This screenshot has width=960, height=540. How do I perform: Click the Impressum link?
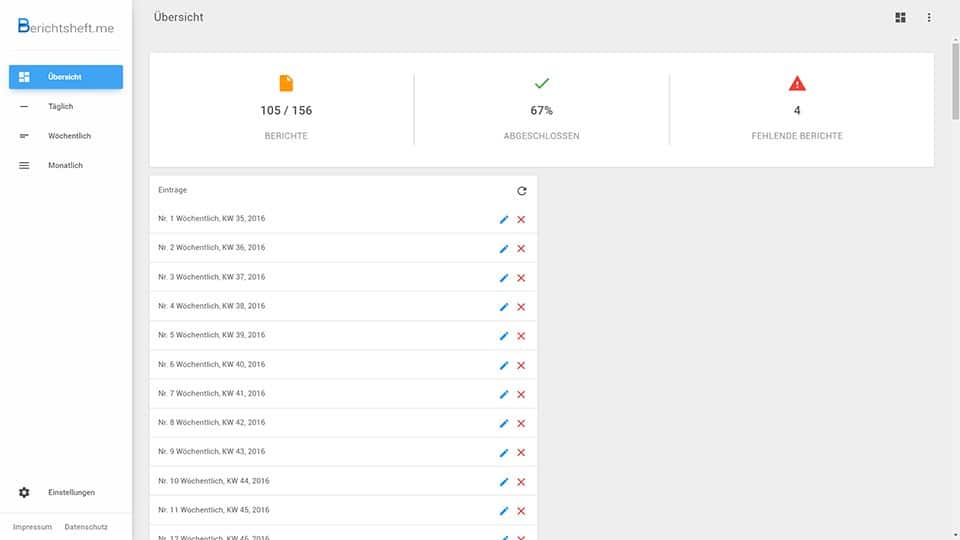(32, 527)
